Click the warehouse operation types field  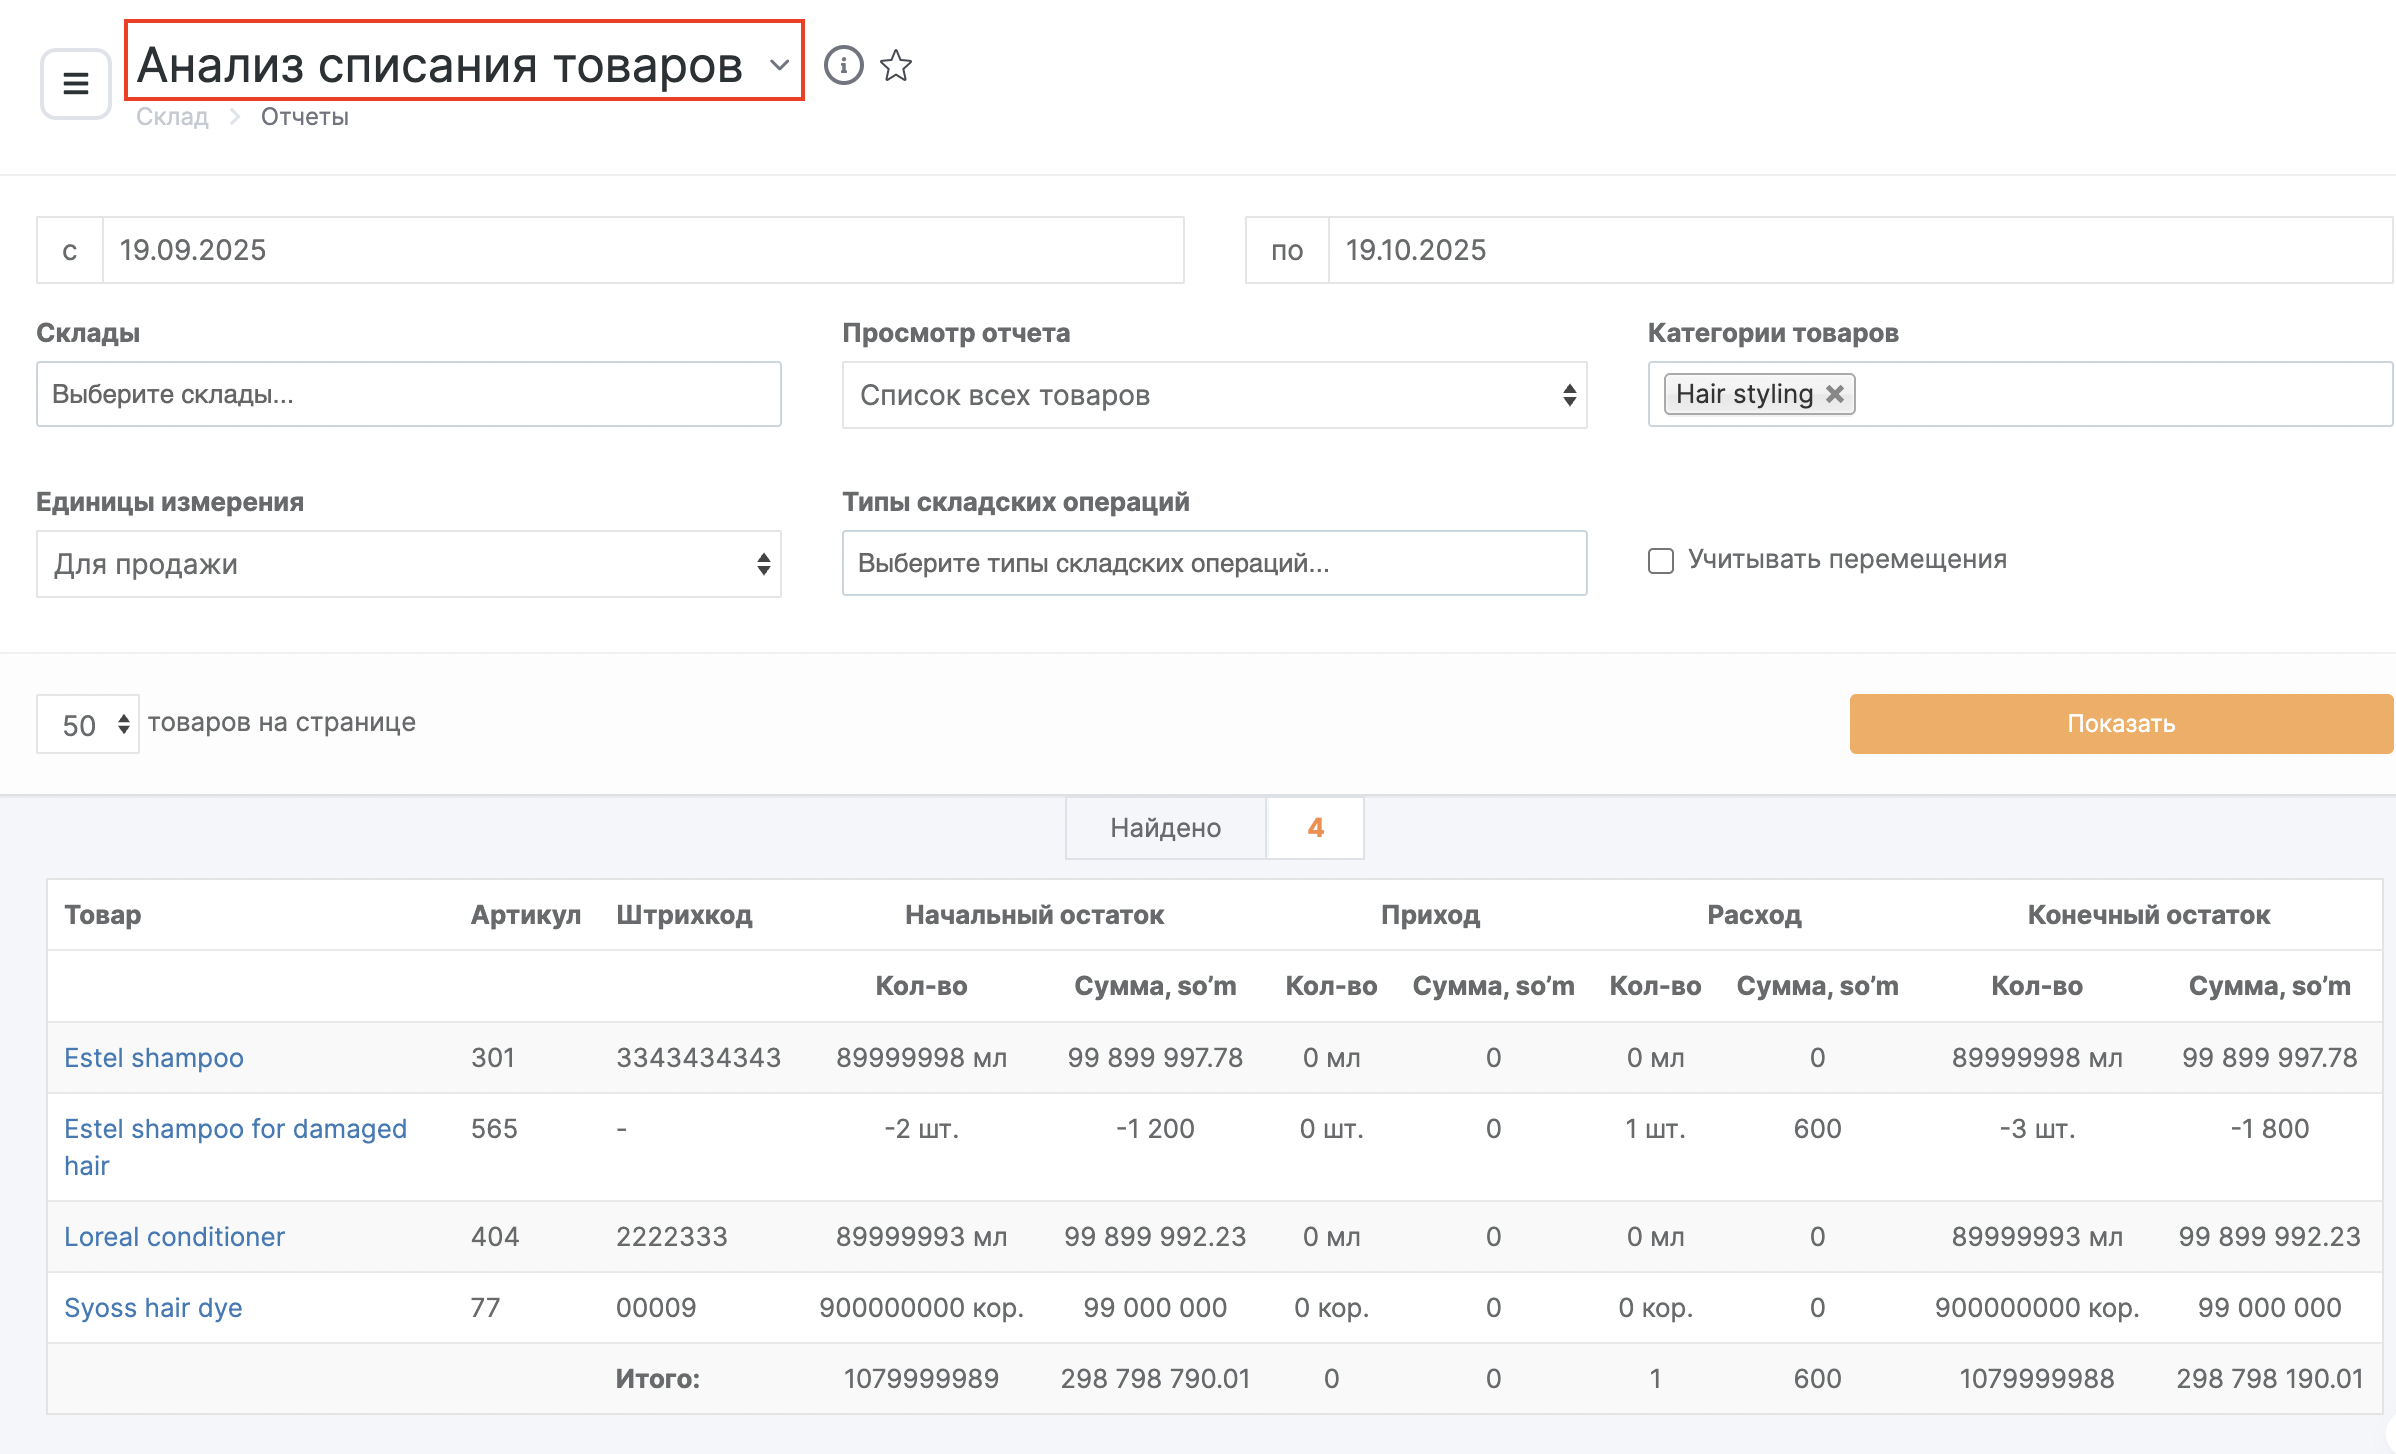(x=1214, y=563)
